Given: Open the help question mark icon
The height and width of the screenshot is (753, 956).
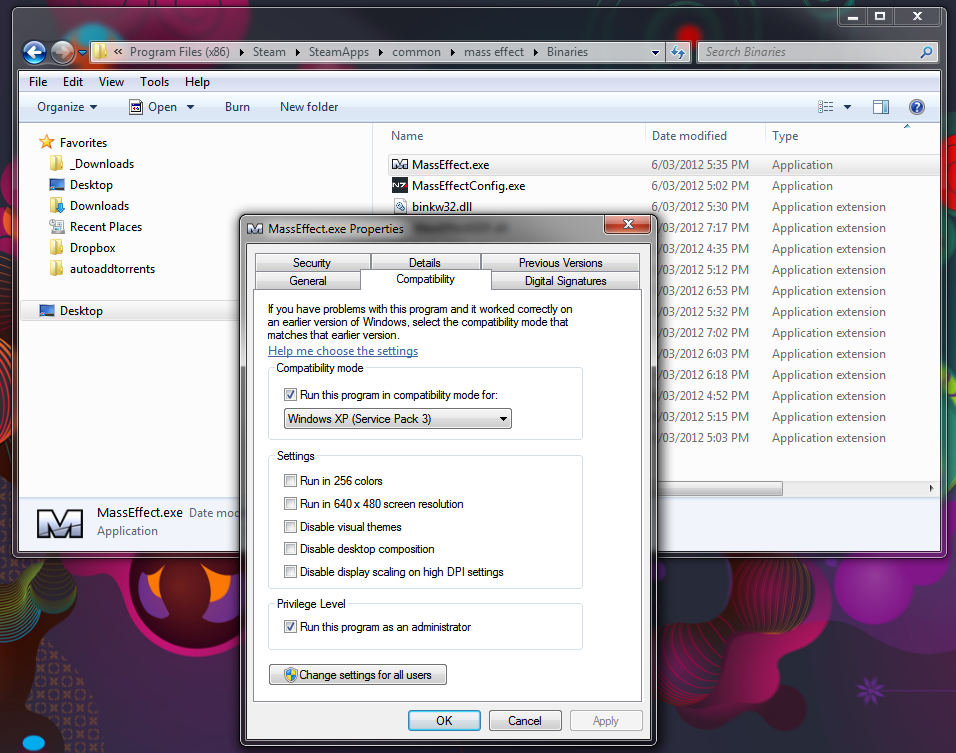Looking at the screenshot, I should [916, 107].
